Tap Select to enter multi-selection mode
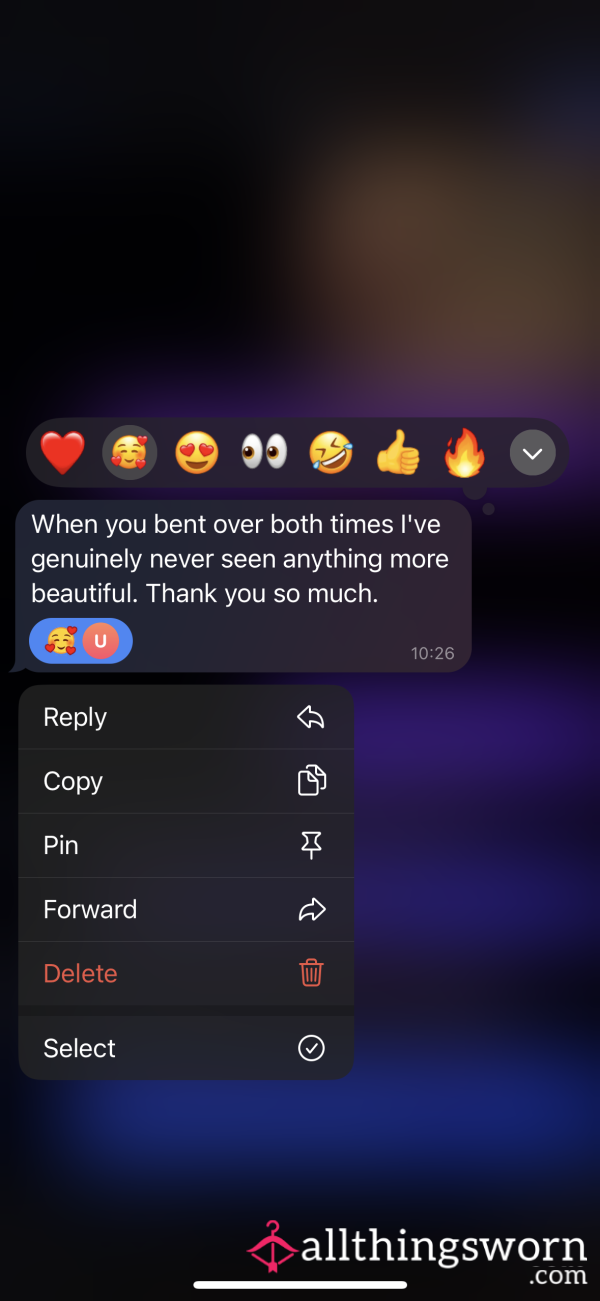 pyautogui.click(x=186, y=1048)
